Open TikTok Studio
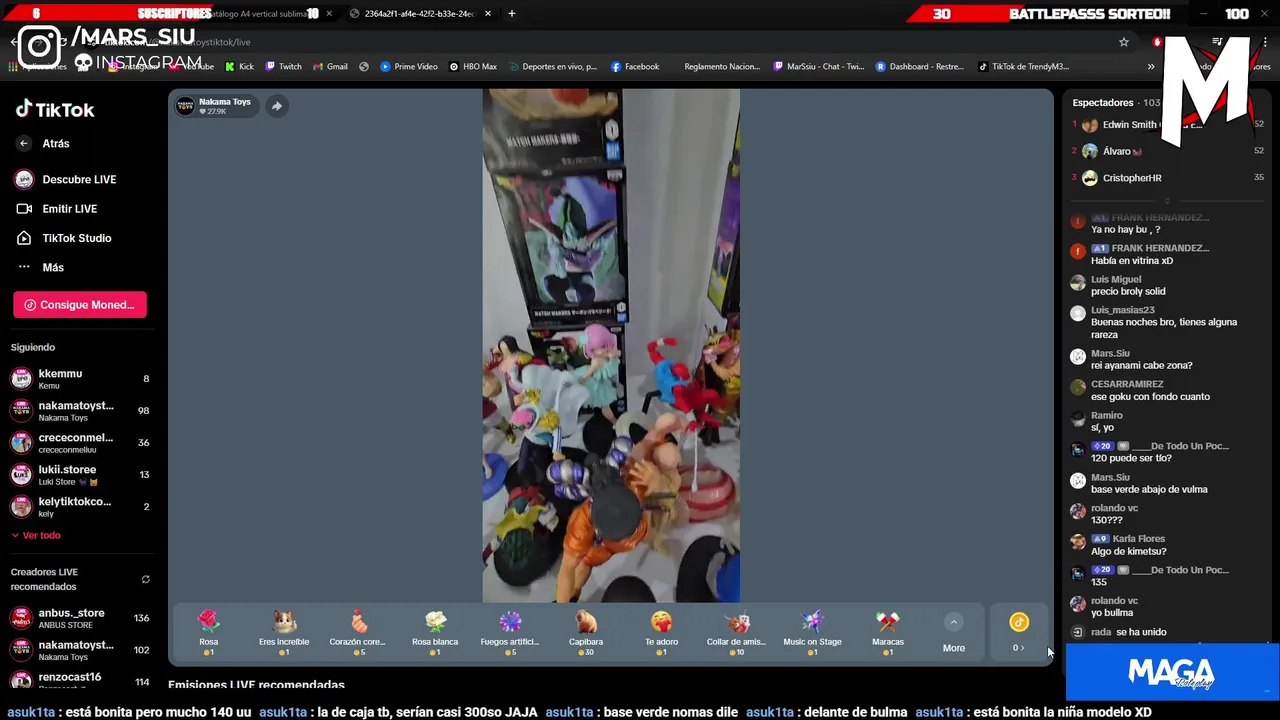The height and width of the screenshot is (720, 1280). pos(62,238)
